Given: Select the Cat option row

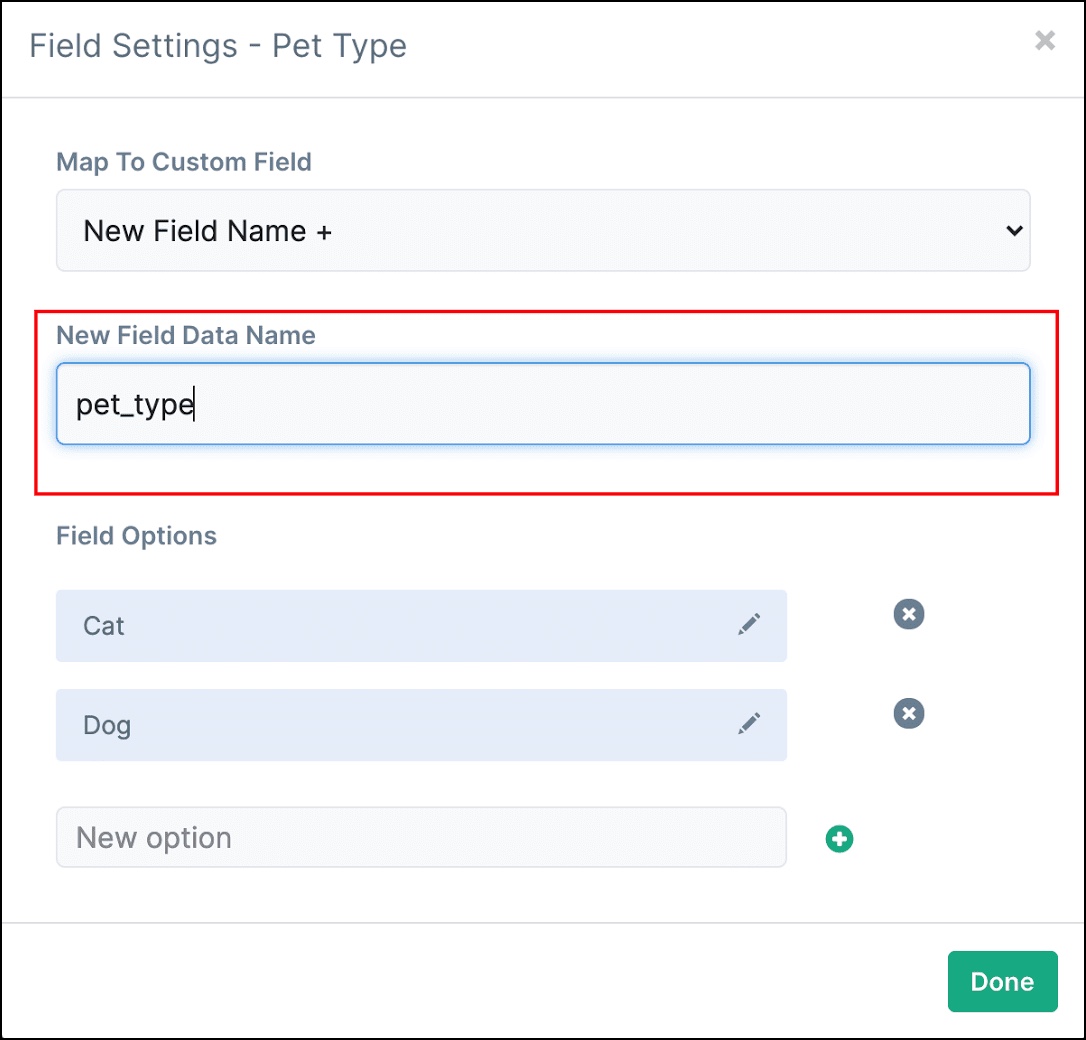Looking at the screenshot, I should point(421,626).
